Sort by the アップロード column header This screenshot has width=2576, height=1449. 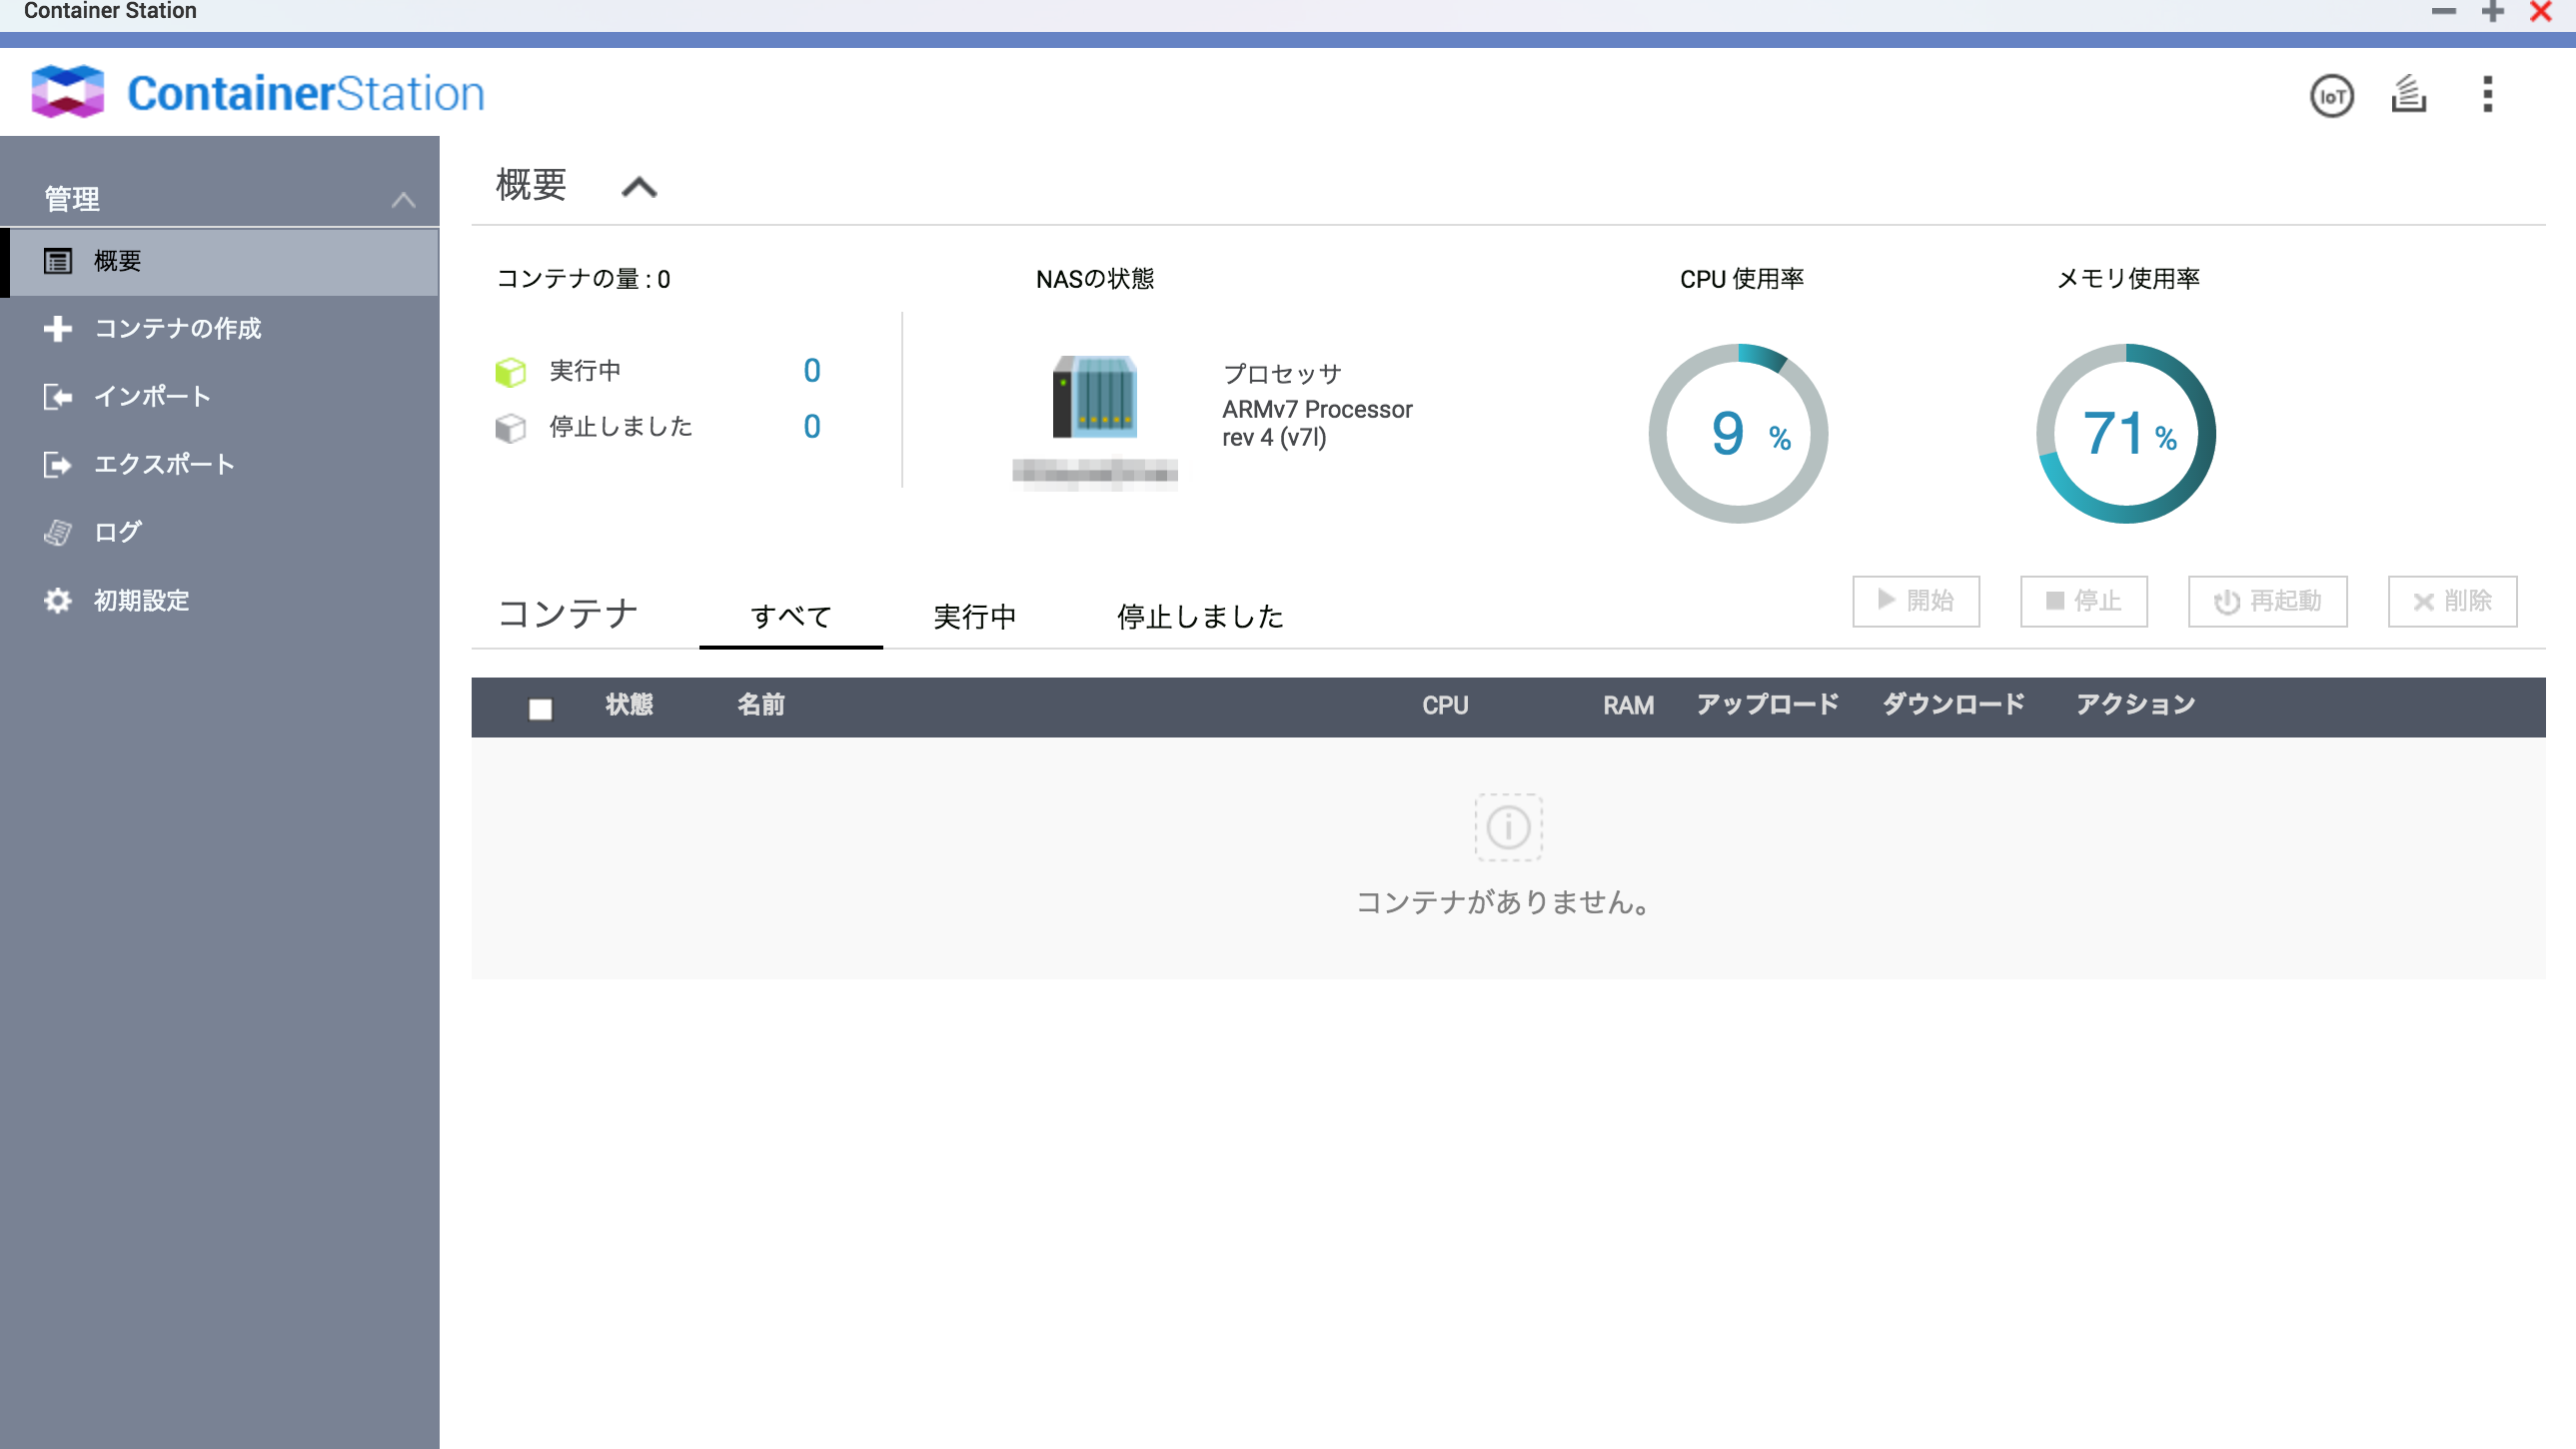pos(1767,705)
